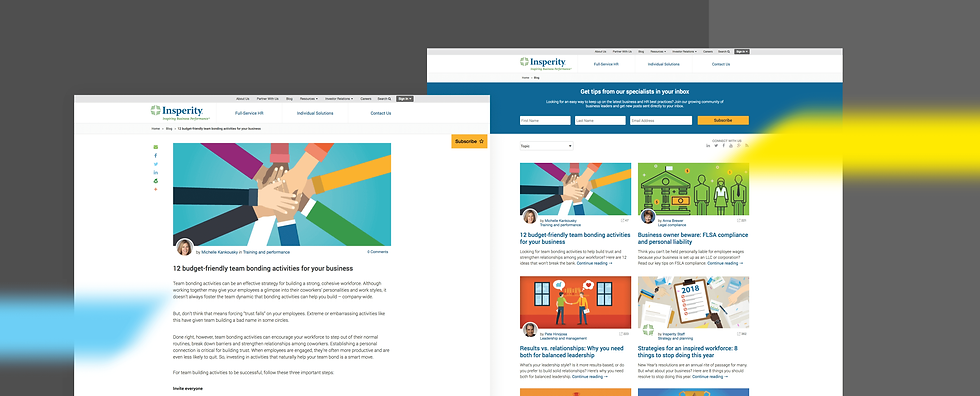Click orange plus more-sharing icon
Viewport: 980px width, 396px height.
coord(156,189)
